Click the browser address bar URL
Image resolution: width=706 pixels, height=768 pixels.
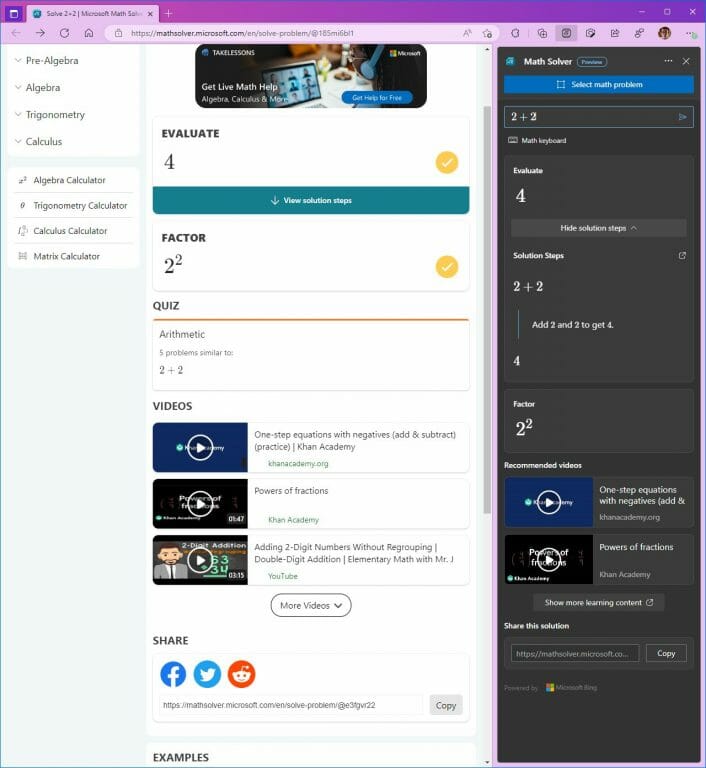(242, 33)
